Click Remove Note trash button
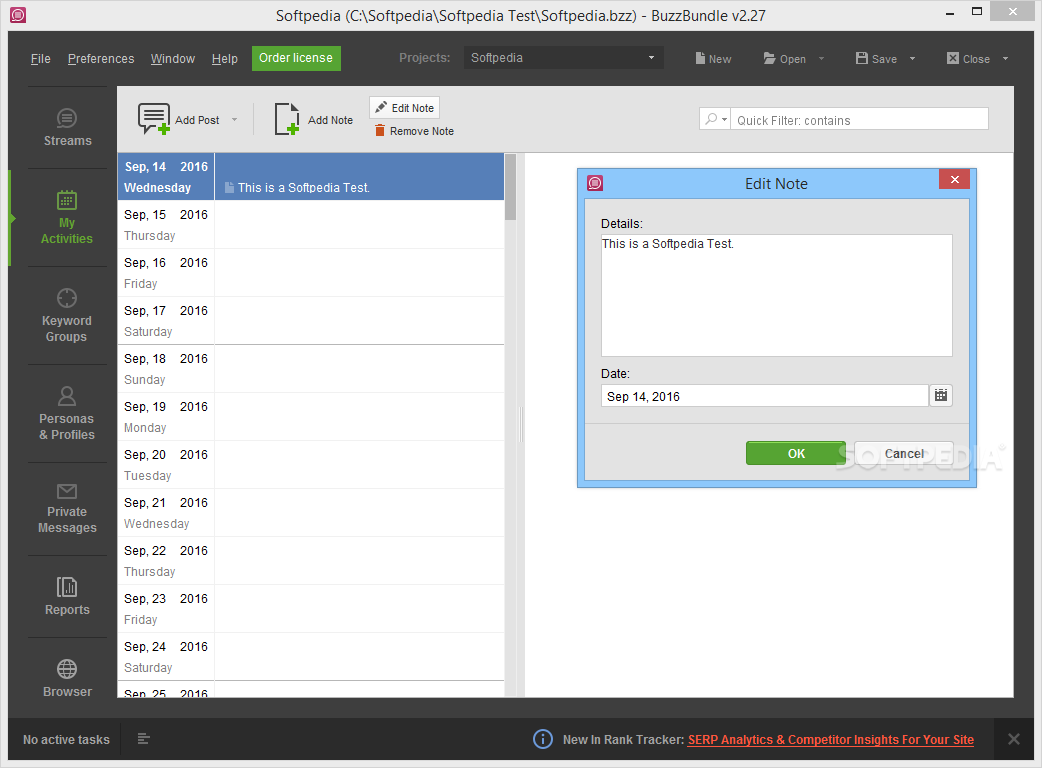The height and width of the screenshot is (768, 1042). tap(414, 131)
